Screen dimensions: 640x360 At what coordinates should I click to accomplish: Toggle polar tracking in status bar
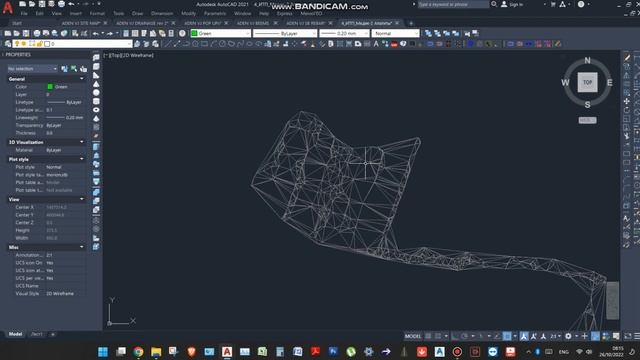pyautogui.click(x=464, y=336)
